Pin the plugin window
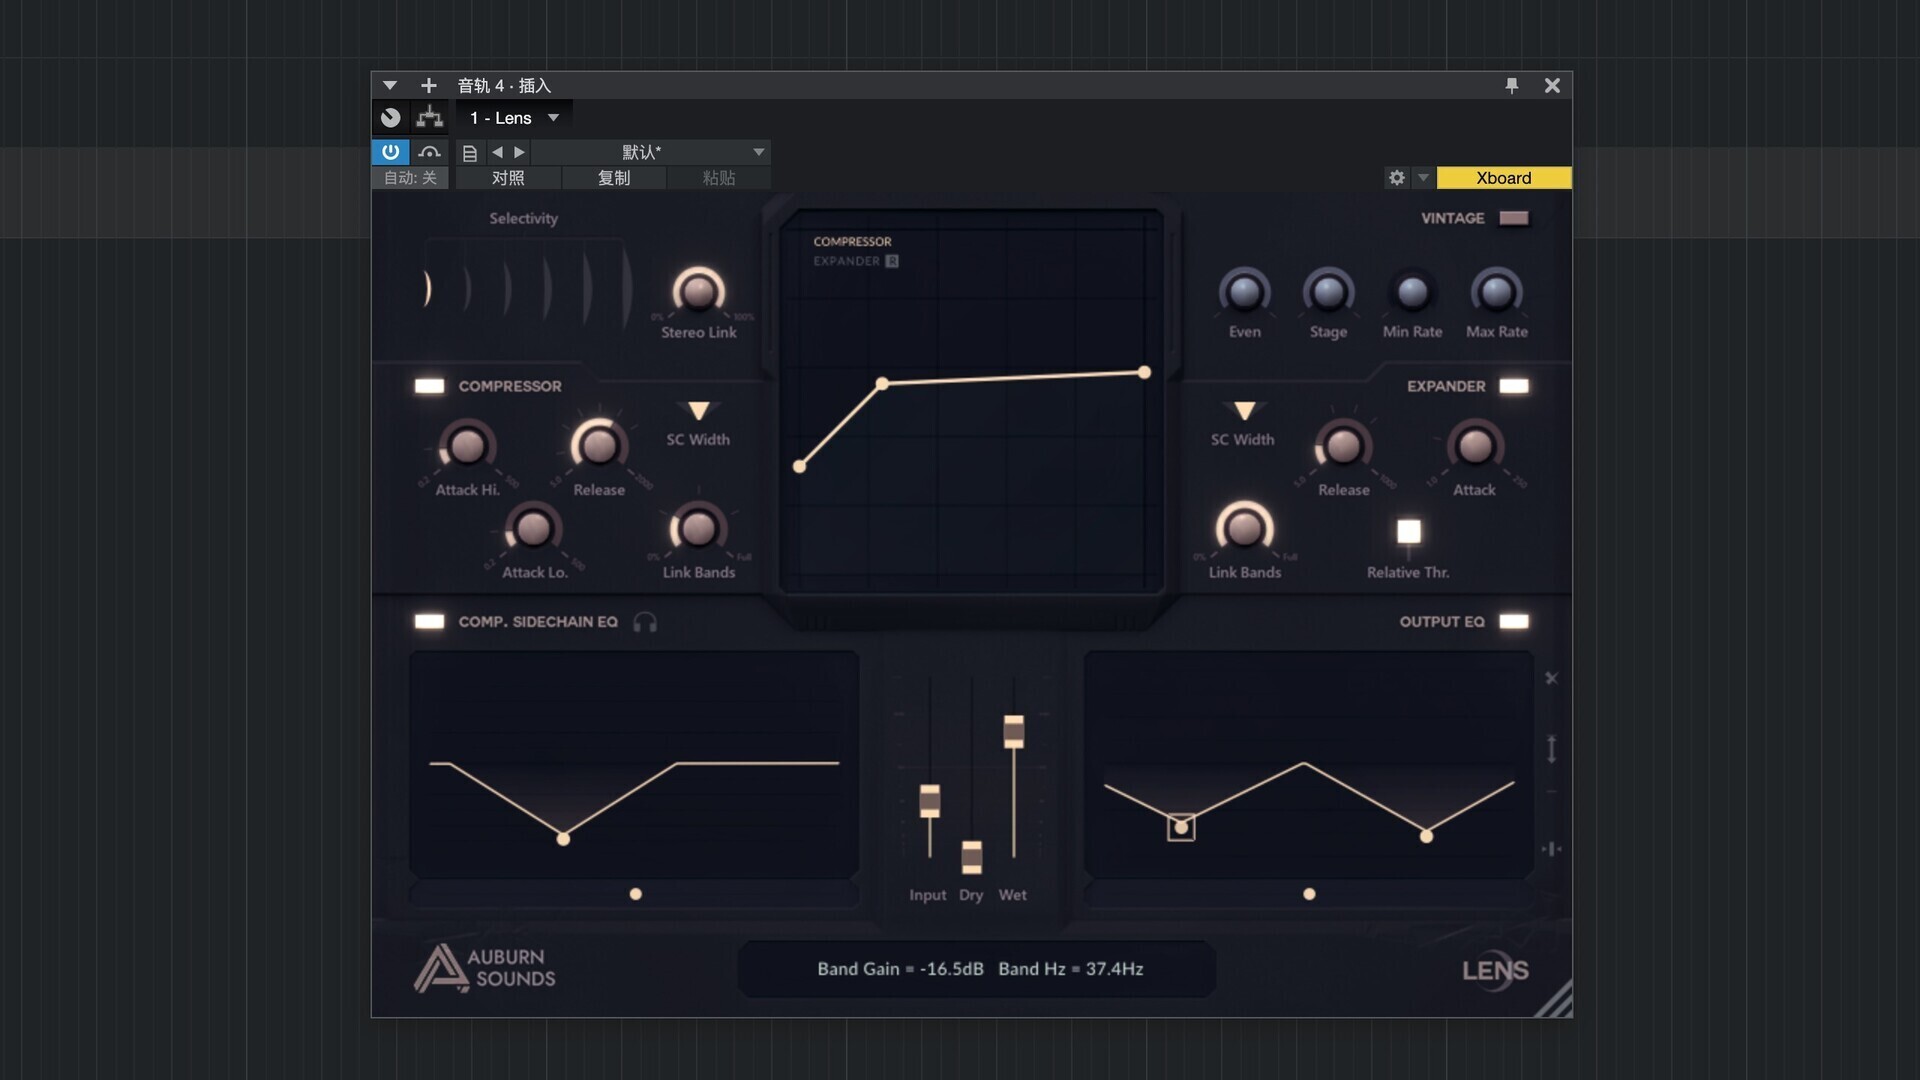This screenshot has height=1080, width=1920. tap(1512, 86)
